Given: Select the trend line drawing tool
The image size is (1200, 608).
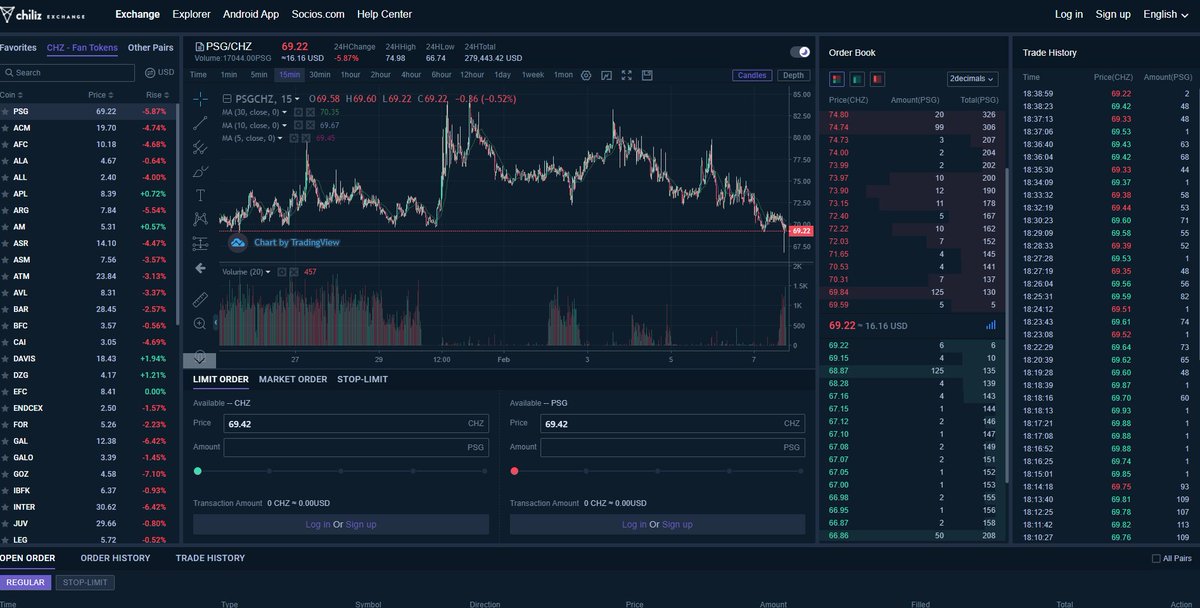Looking at the screenshot, I should point(200,122).
